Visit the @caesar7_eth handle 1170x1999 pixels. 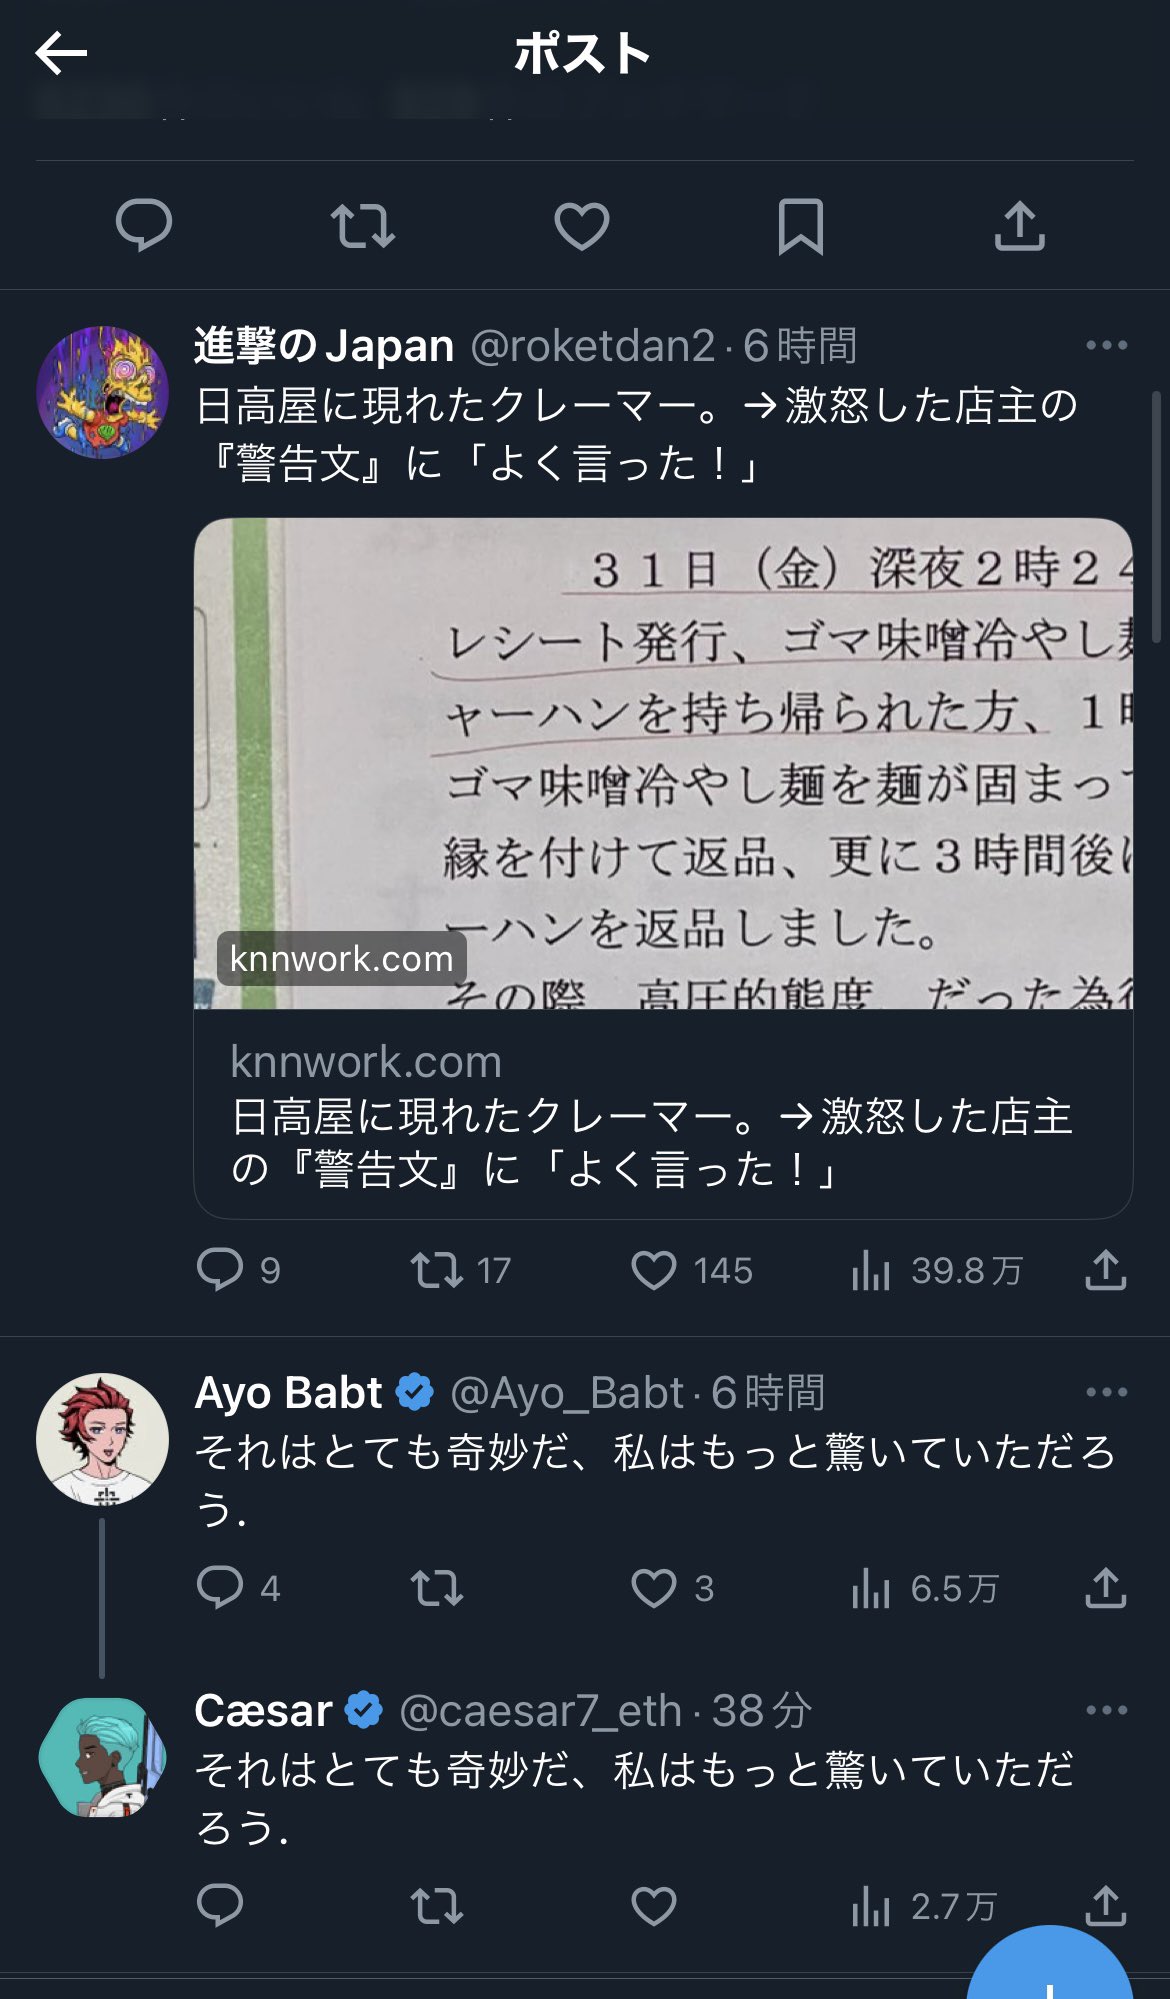(x=540, y=1711)
